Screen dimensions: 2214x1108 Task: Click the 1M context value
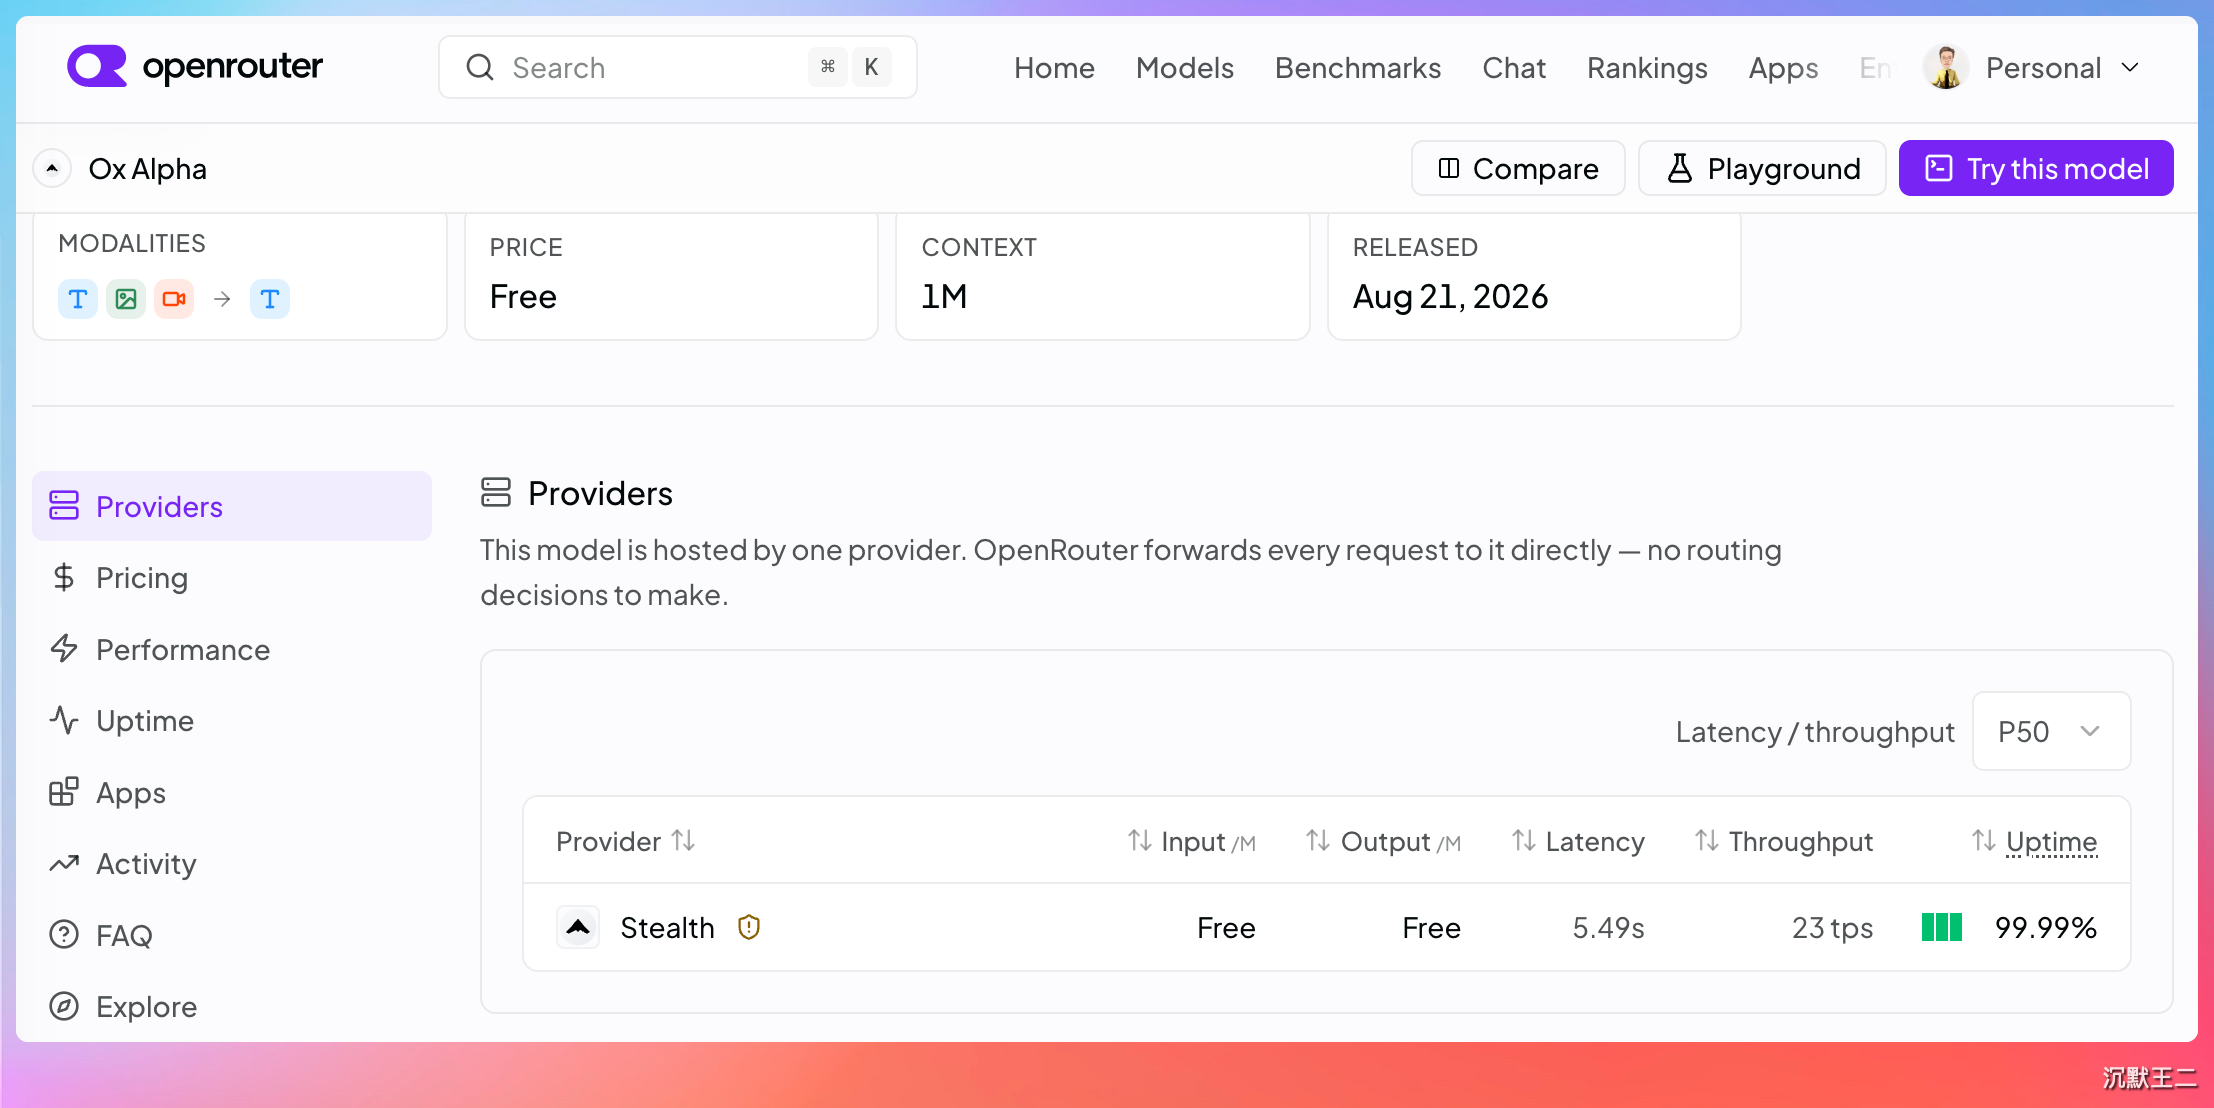(x=944, y=296)
